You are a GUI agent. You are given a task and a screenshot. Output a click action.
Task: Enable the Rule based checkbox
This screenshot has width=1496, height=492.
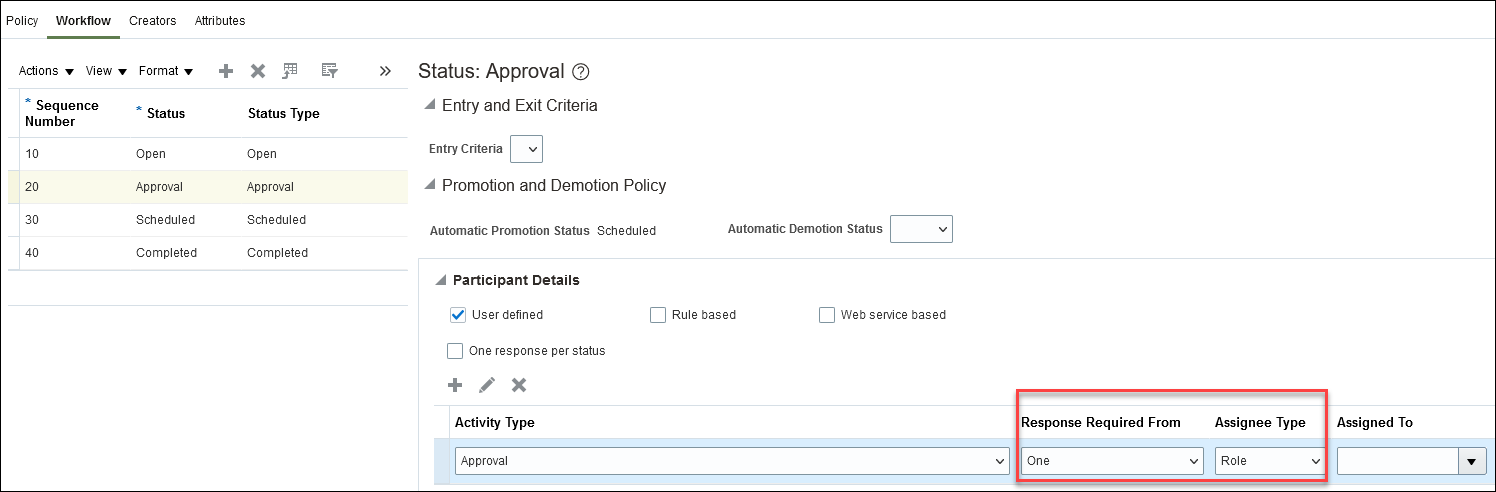(658, 315)
